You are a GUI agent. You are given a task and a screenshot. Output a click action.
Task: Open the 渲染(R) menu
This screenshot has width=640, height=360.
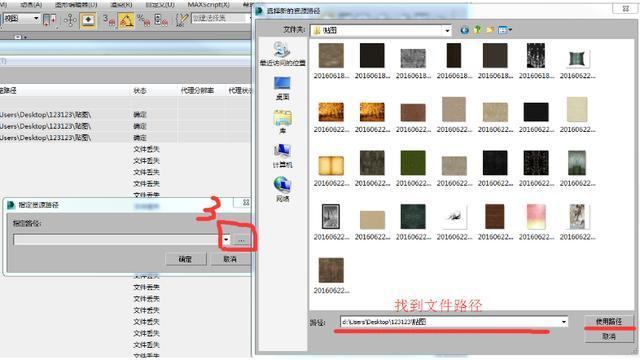coord(121,4)
